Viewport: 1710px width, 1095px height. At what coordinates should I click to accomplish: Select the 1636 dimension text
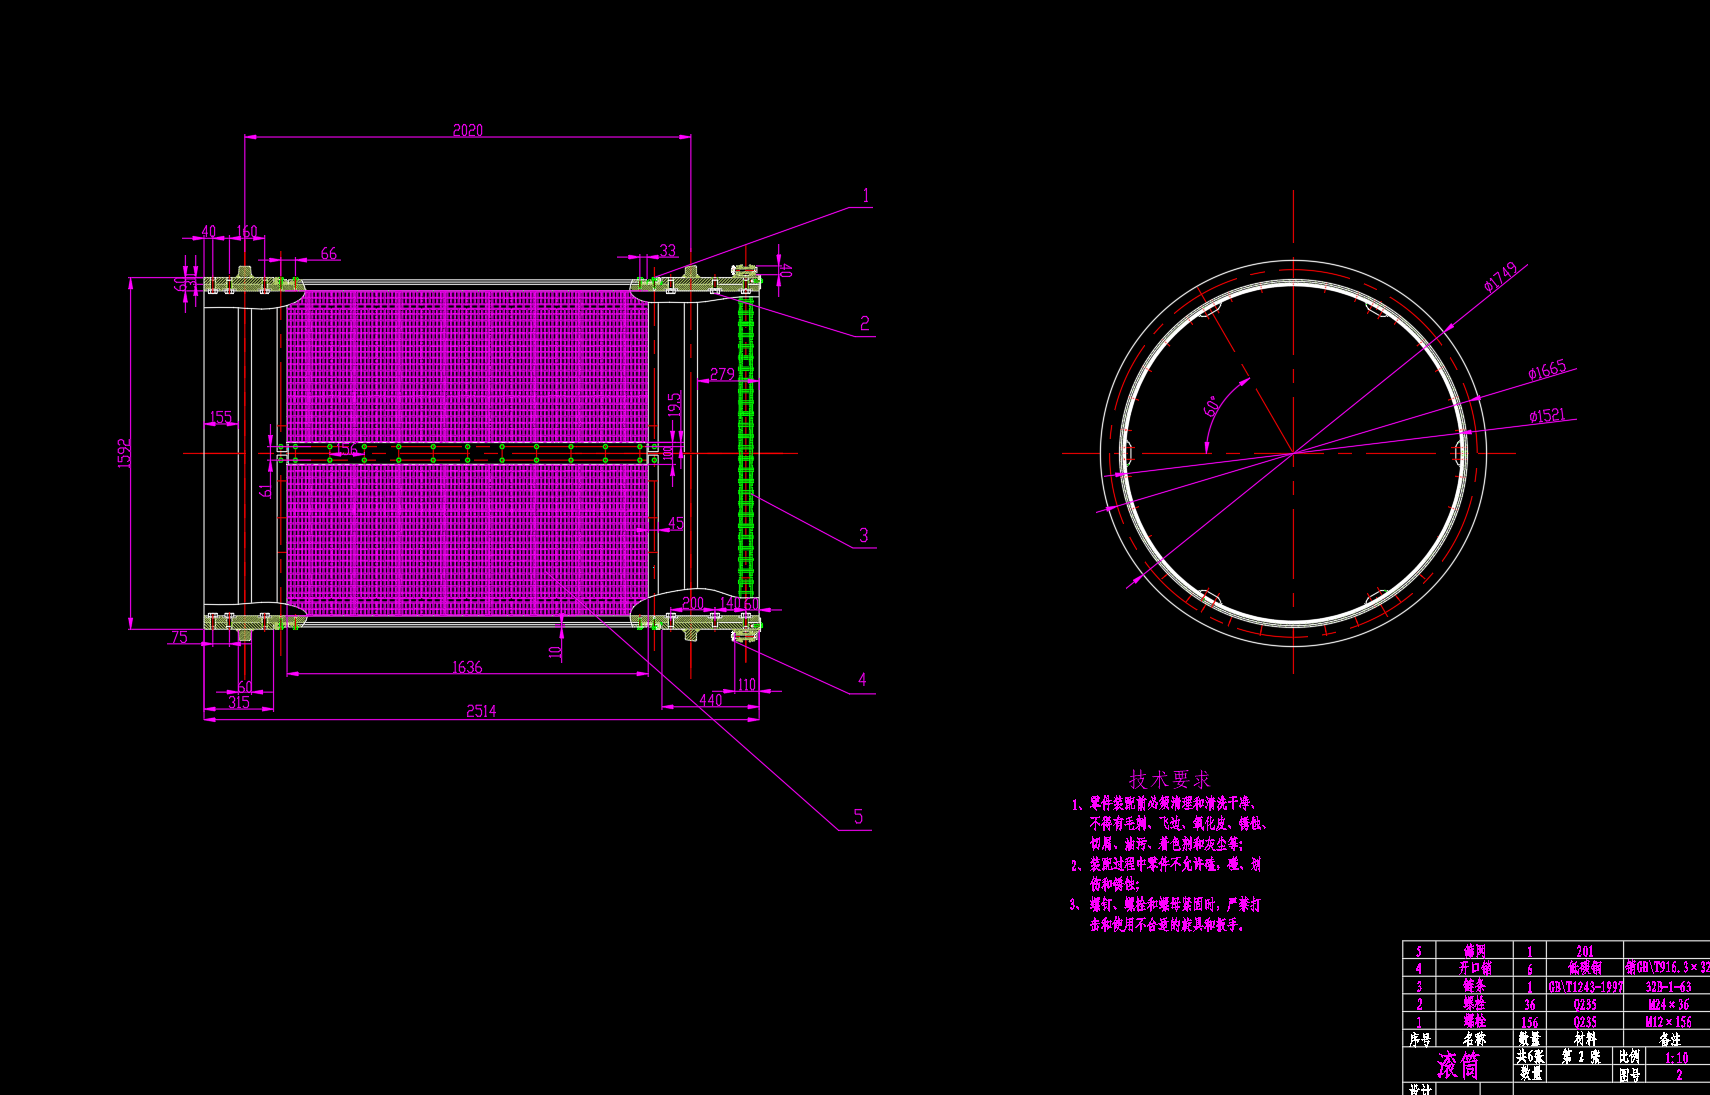tap(467, 667)
